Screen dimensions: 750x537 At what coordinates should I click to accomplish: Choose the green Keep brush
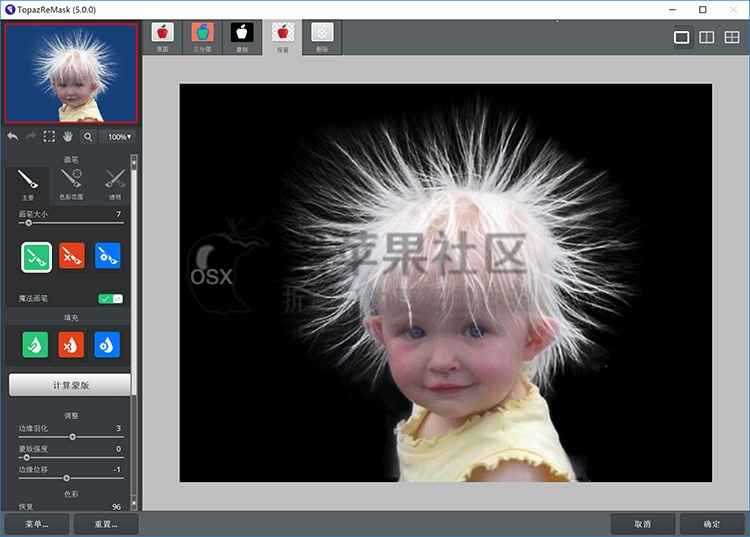pyautogui.click(x=36, y=257)
